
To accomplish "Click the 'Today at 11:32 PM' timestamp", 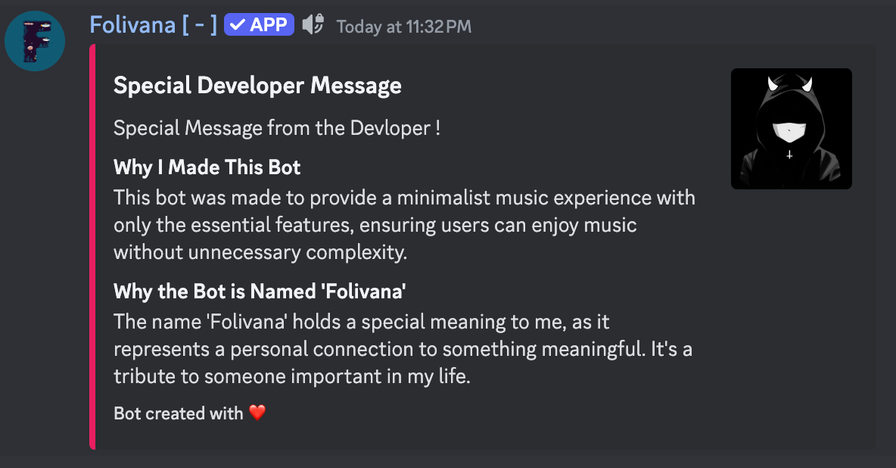I will [x=403, y=26].
